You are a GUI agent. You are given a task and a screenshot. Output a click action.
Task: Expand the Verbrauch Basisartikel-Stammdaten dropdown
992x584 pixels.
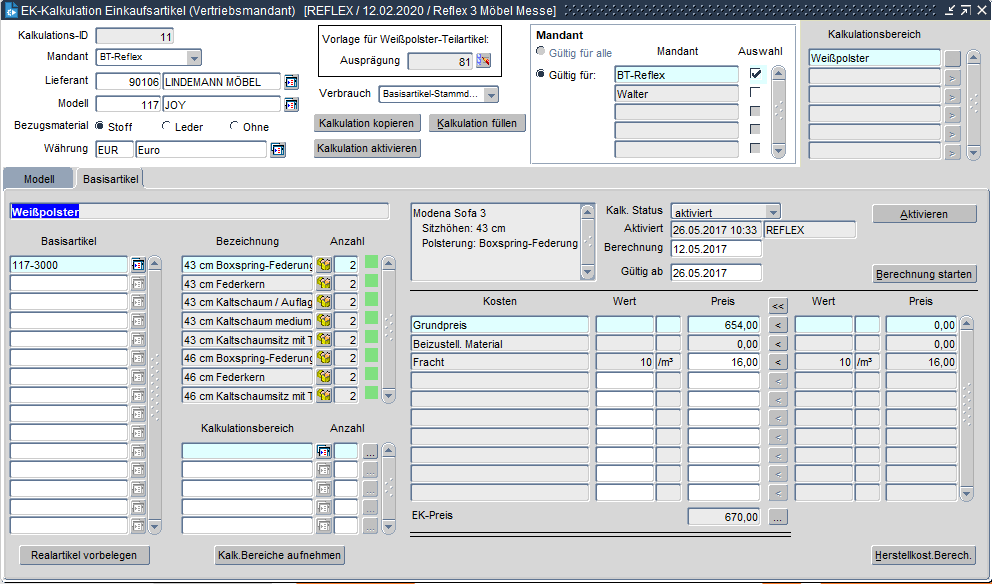point(491,95)
